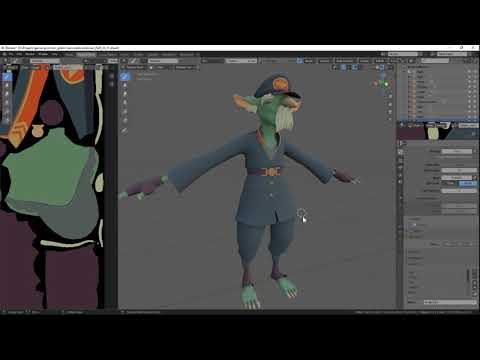480x360 pixels.
Task: Open the File menu
Action: pyautogui.click(x=11, y=54)
